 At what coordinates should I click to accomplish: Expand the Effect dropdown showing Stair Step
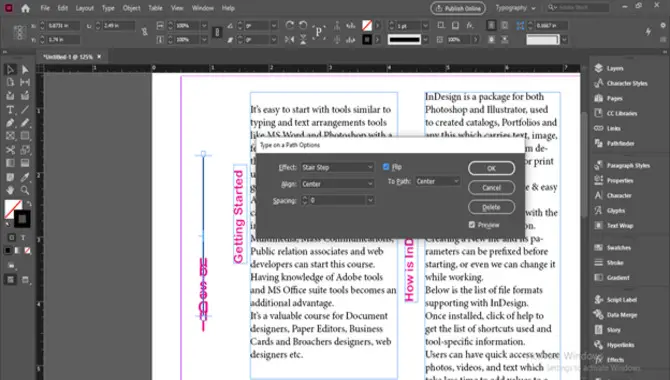coord(338,168)
